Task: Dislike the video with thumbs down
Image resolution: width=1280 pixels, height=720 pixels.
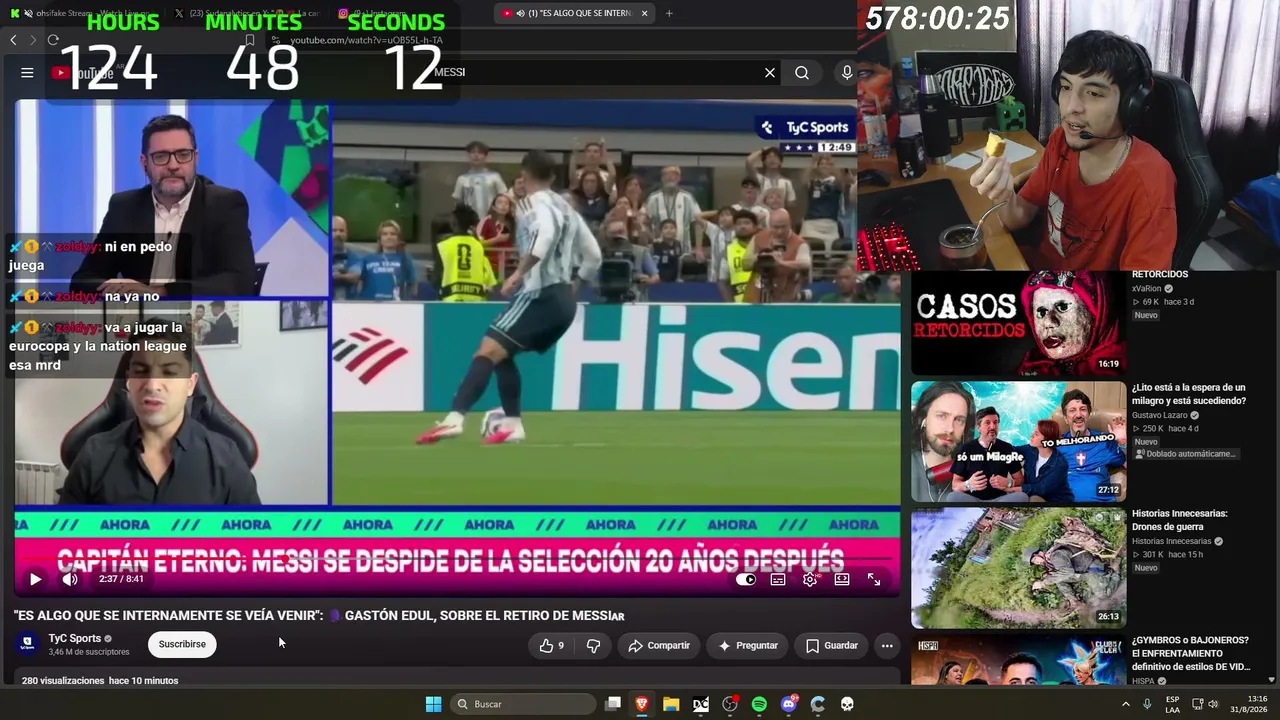Action: [x=593, y=646]
